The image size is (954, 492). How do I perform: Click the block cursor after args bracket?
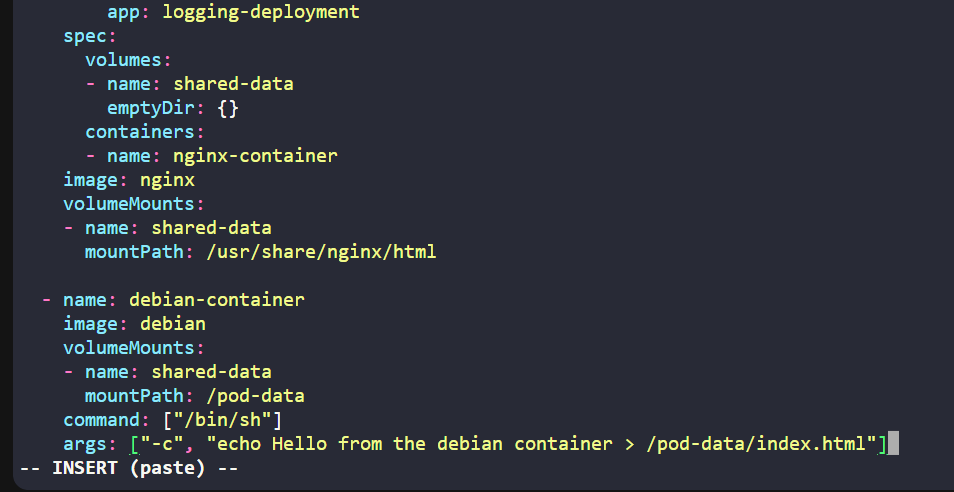[x=893, y=443]
